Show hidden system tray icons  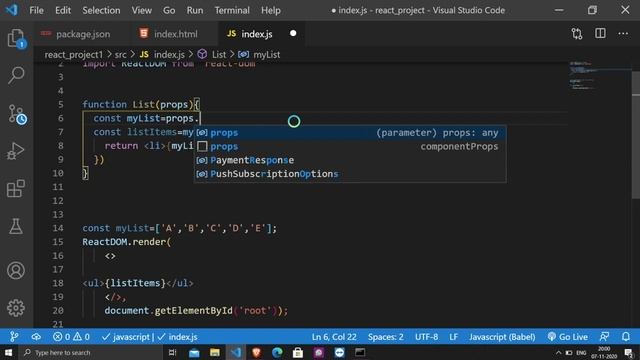tap(558, 353)
